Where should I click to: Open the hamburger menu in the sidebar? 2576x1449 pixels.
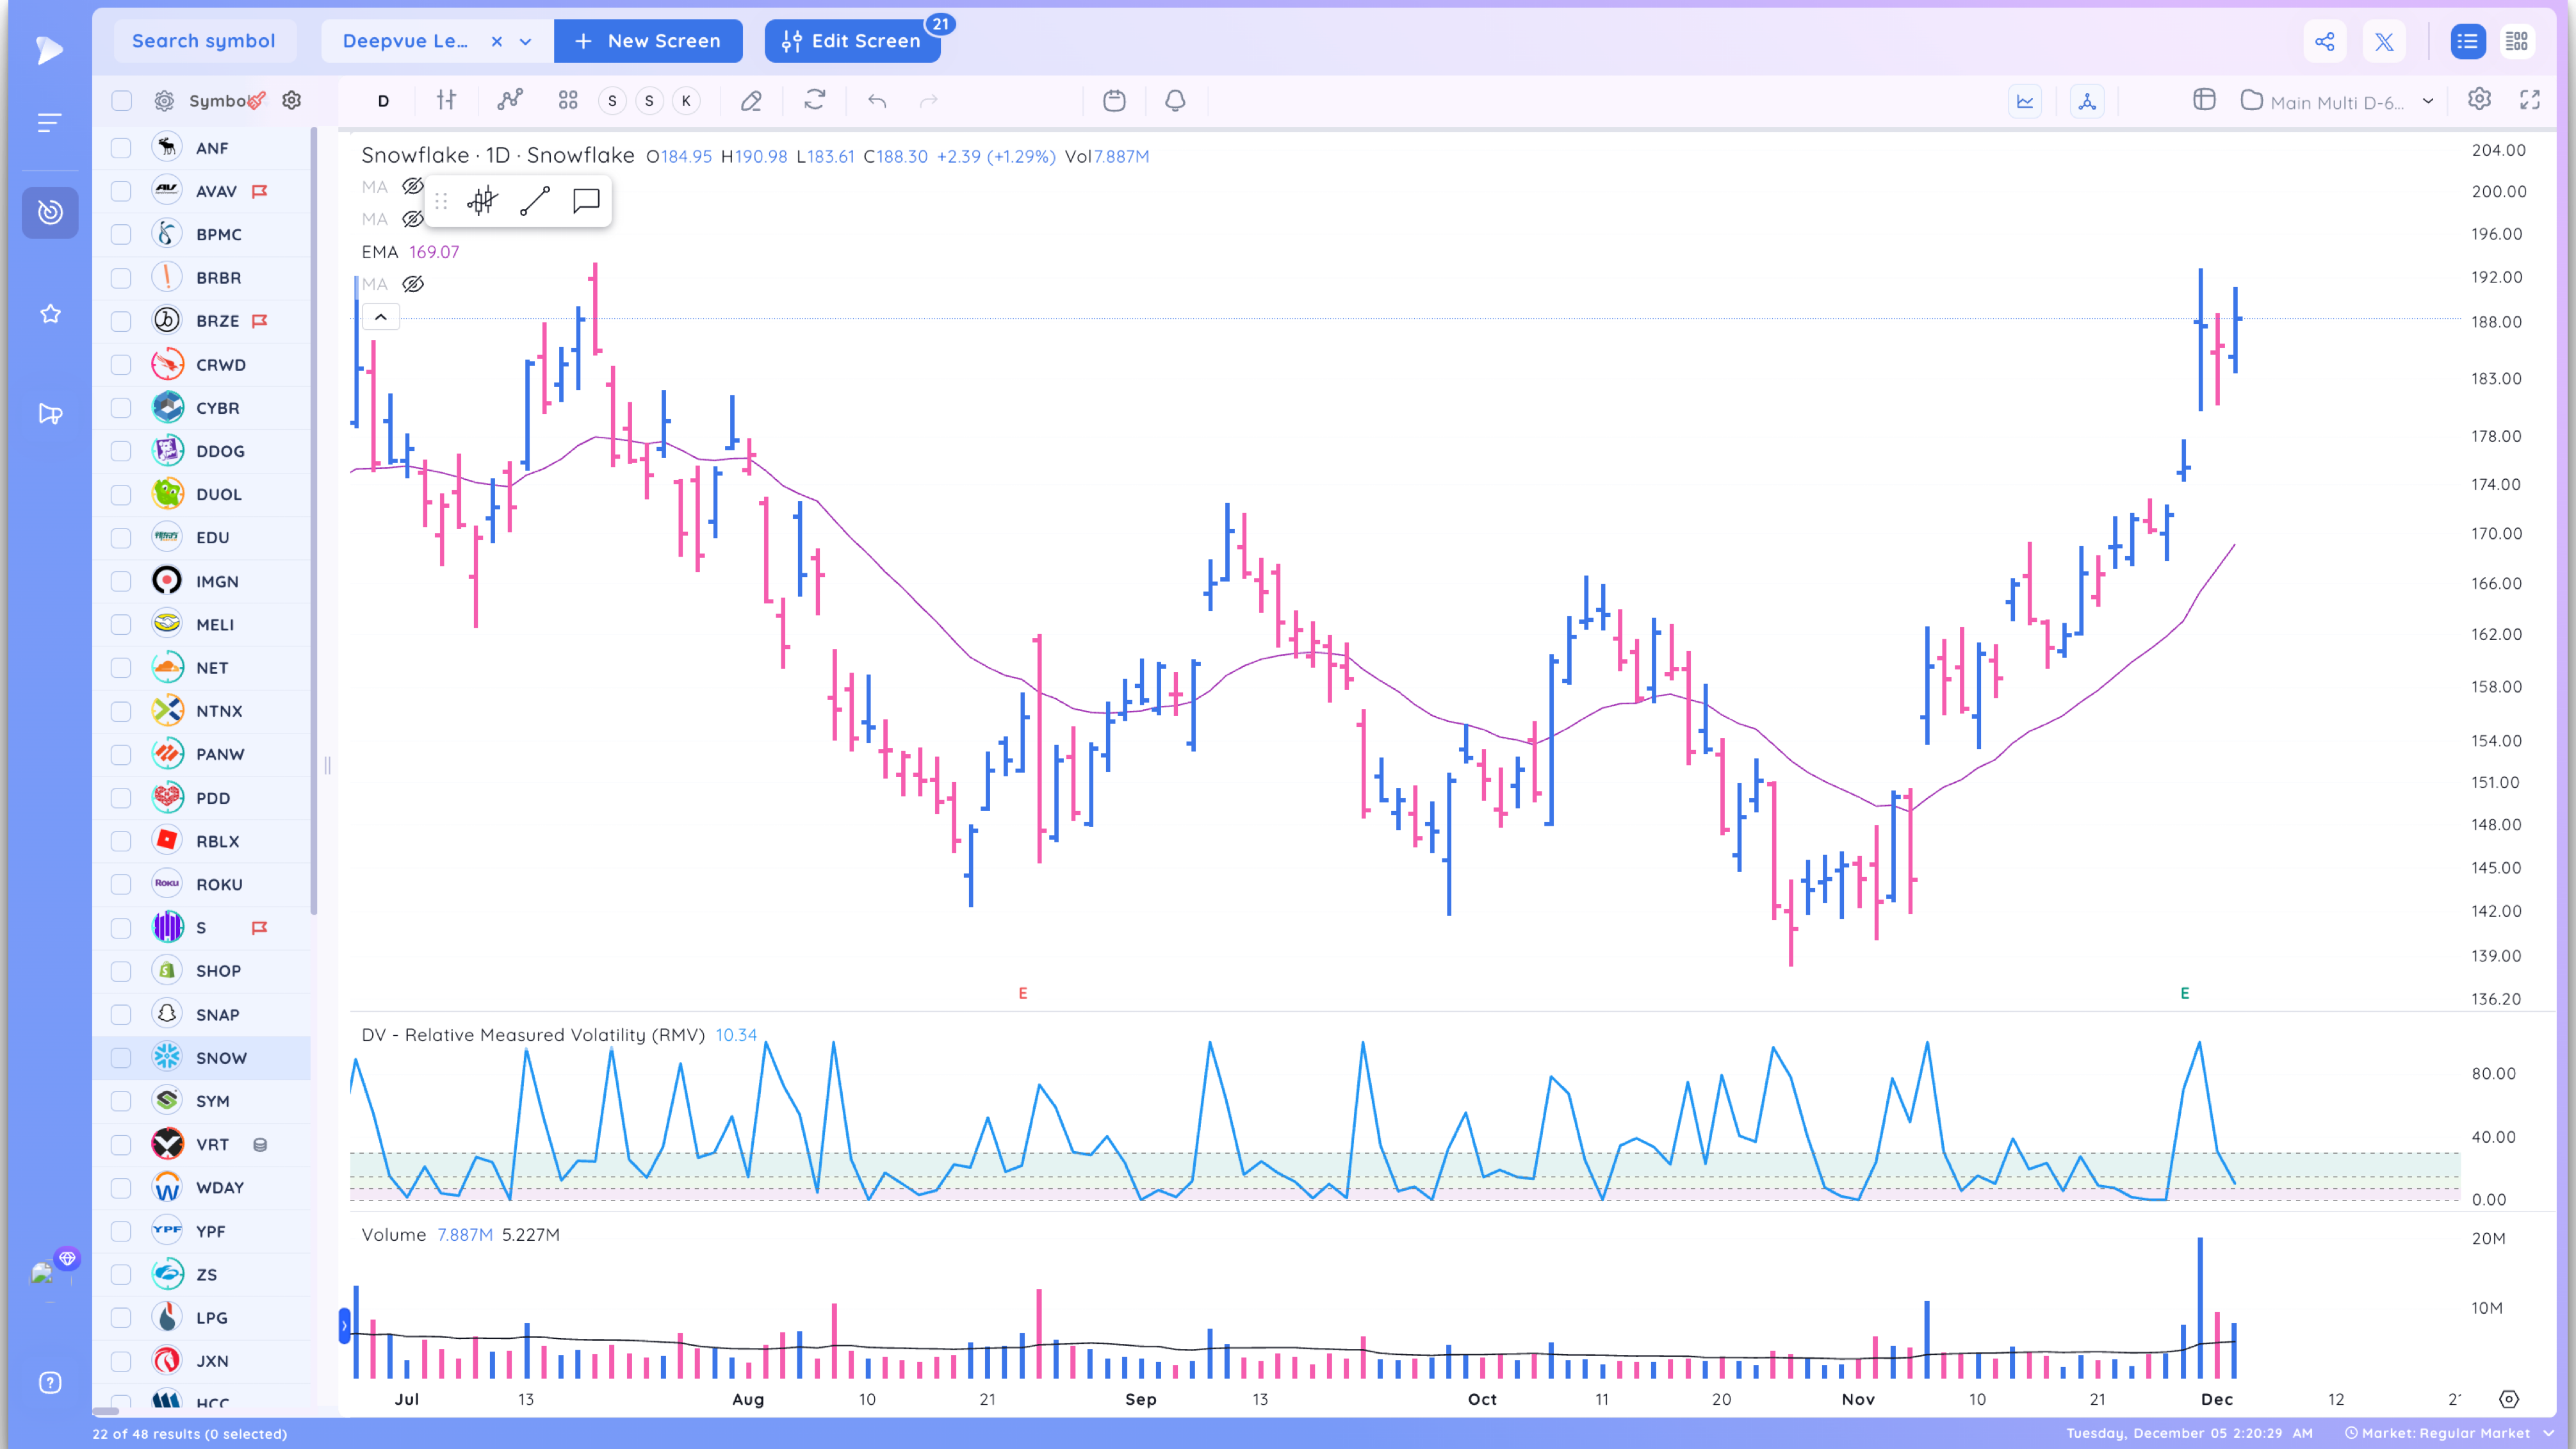(x=49, y=122)
